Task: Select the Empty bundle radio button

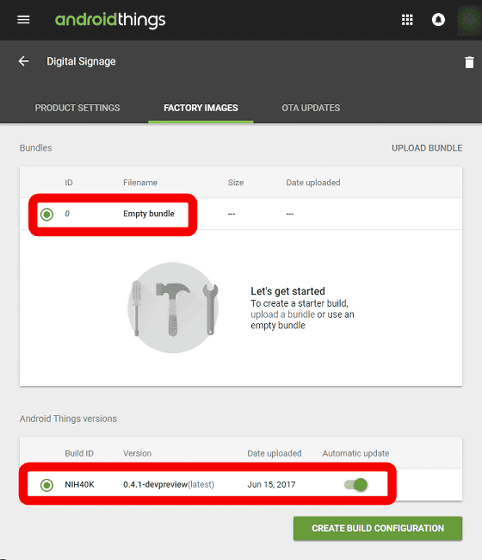Action: click(x=47, y=214)
